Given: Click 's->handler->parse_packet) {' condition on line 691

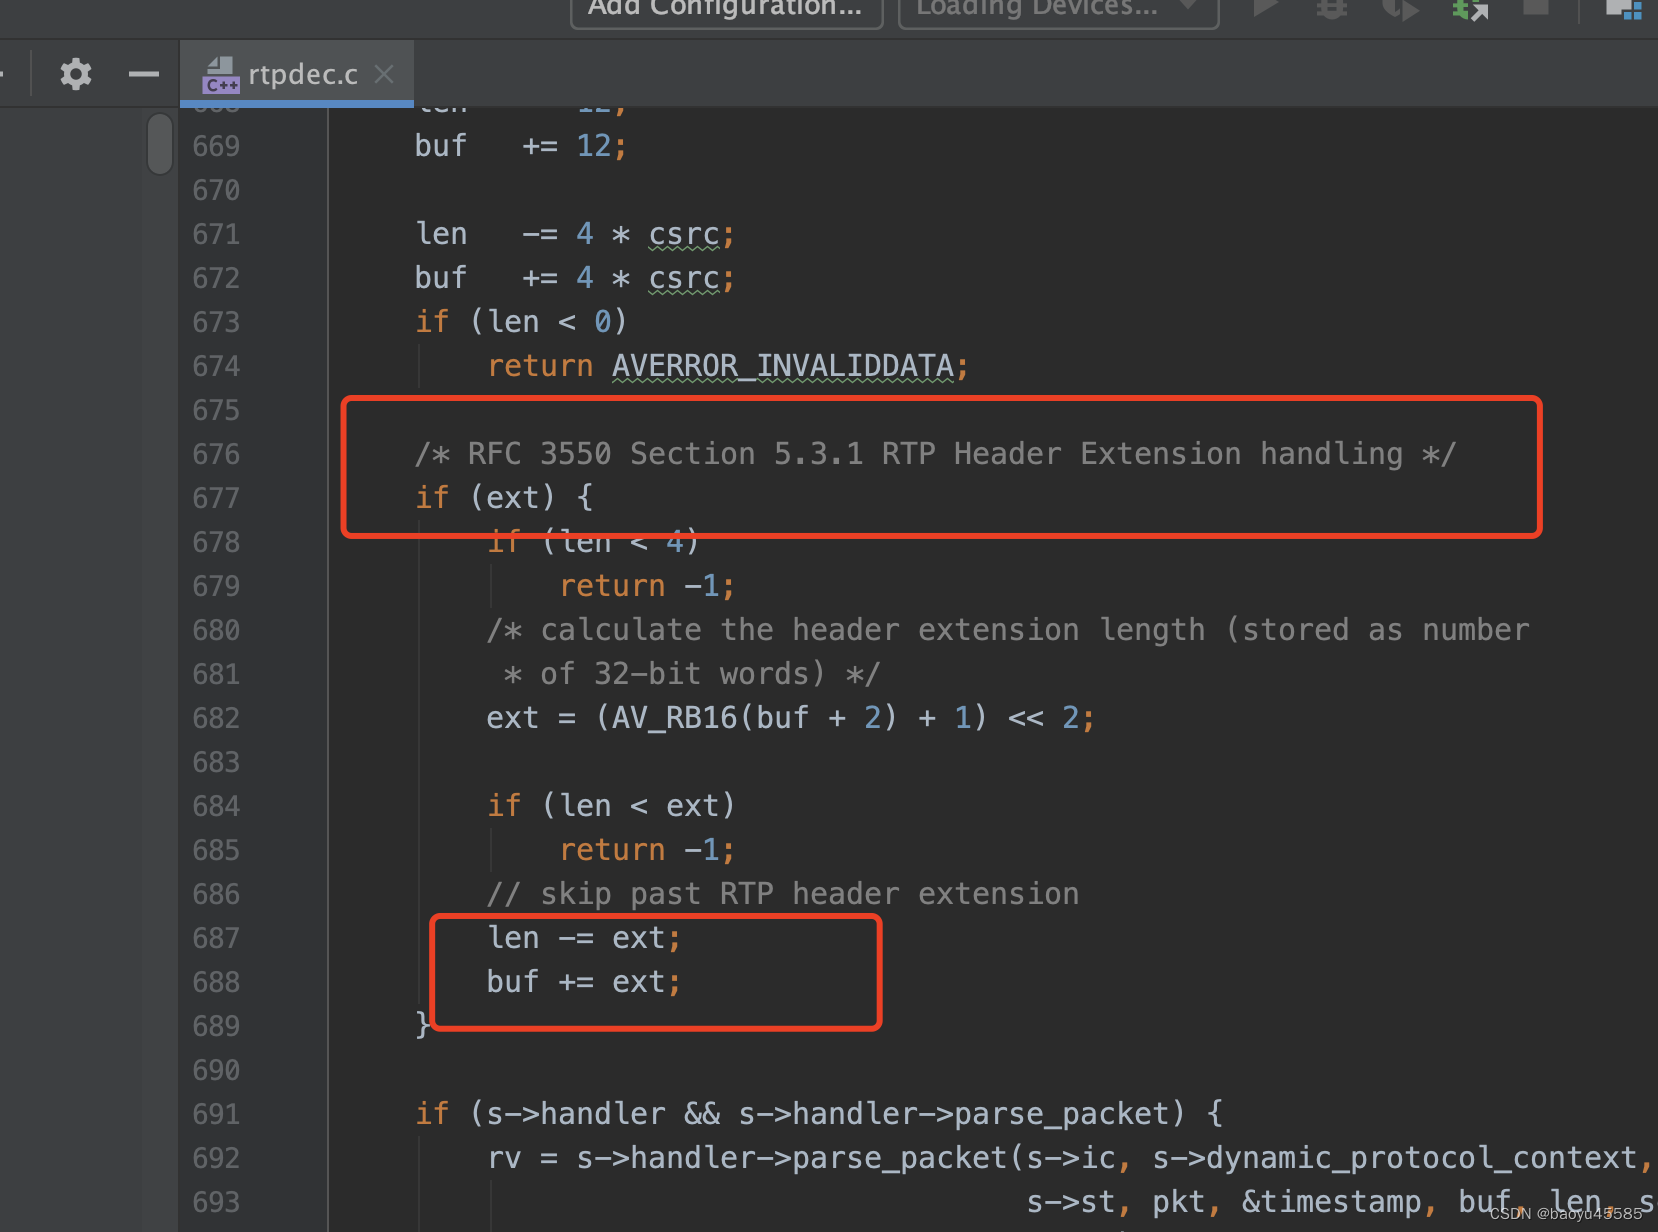Looking at the screenshot, I should [981, 1114].
